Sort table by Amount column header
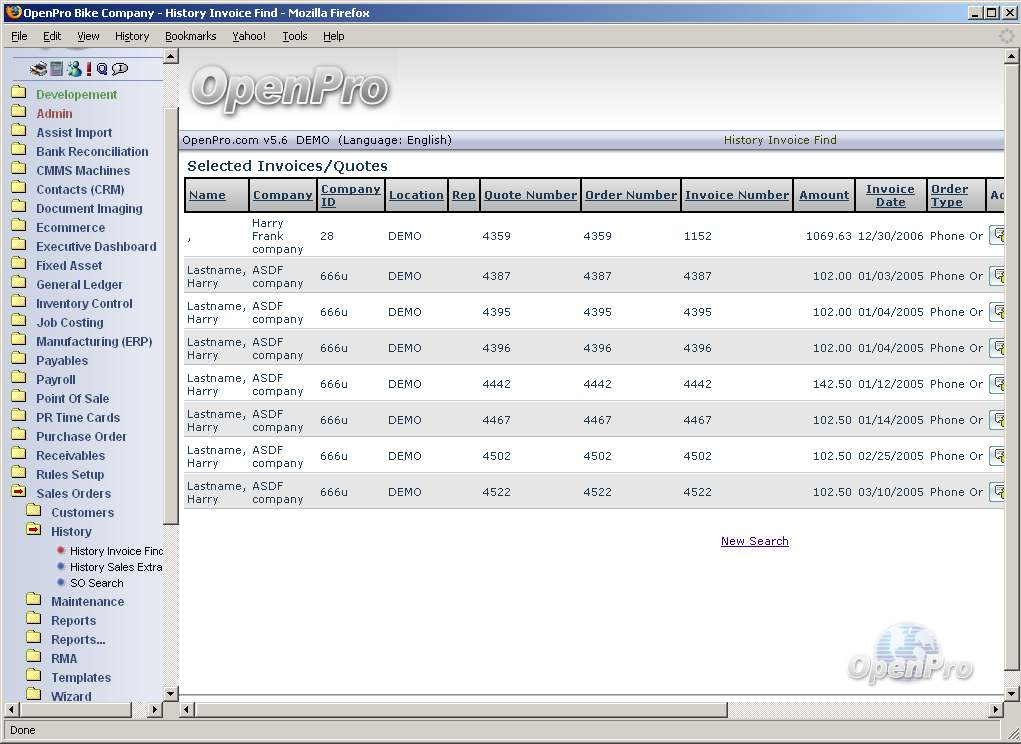Viewport: 1021px width, 744px height. pyautogui.click(x=824, y=195)
